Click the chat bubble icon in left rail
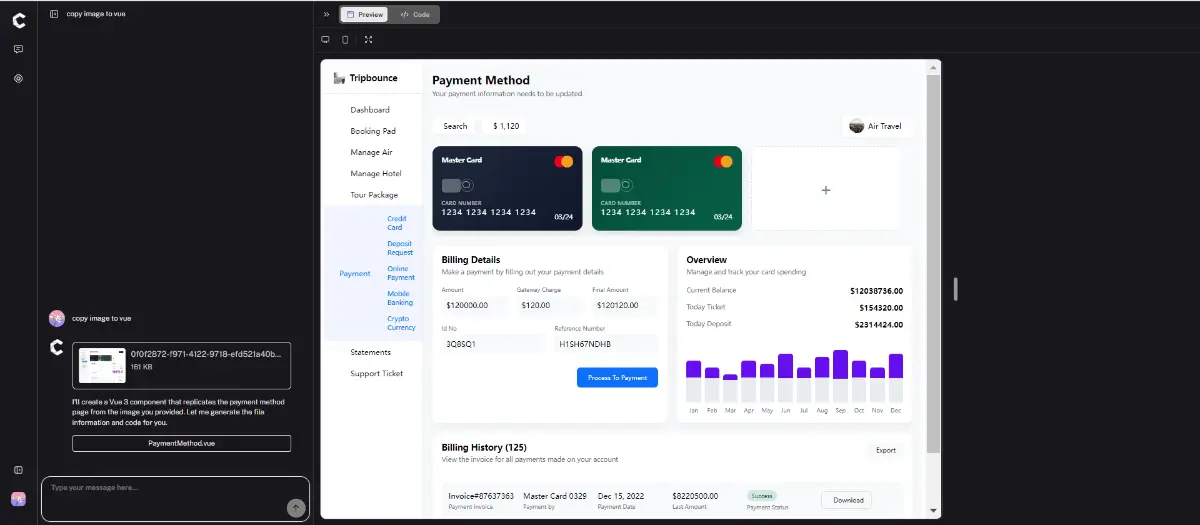 tap(18, 49)
